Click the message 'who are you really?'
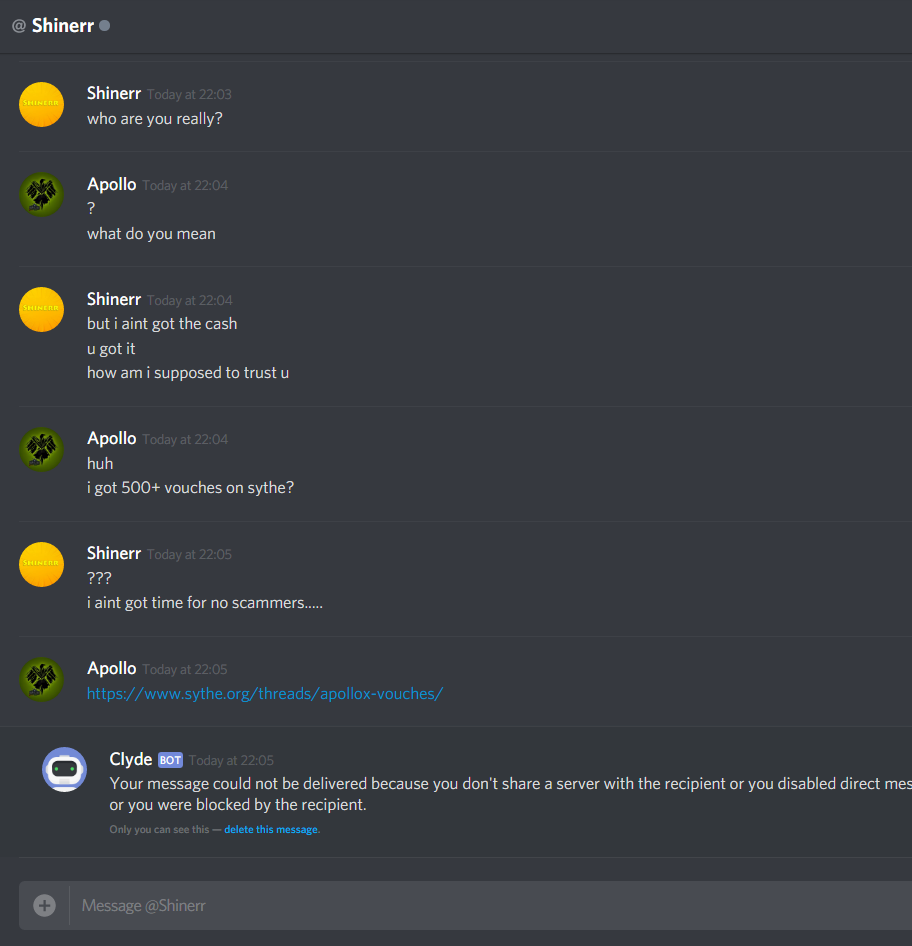912x946 pixels. 154,119
